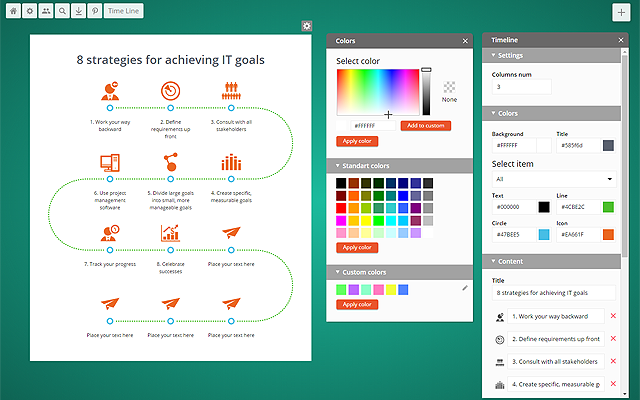
Task: Click the download icon in toolbar
Action: [x=78, y=11]
